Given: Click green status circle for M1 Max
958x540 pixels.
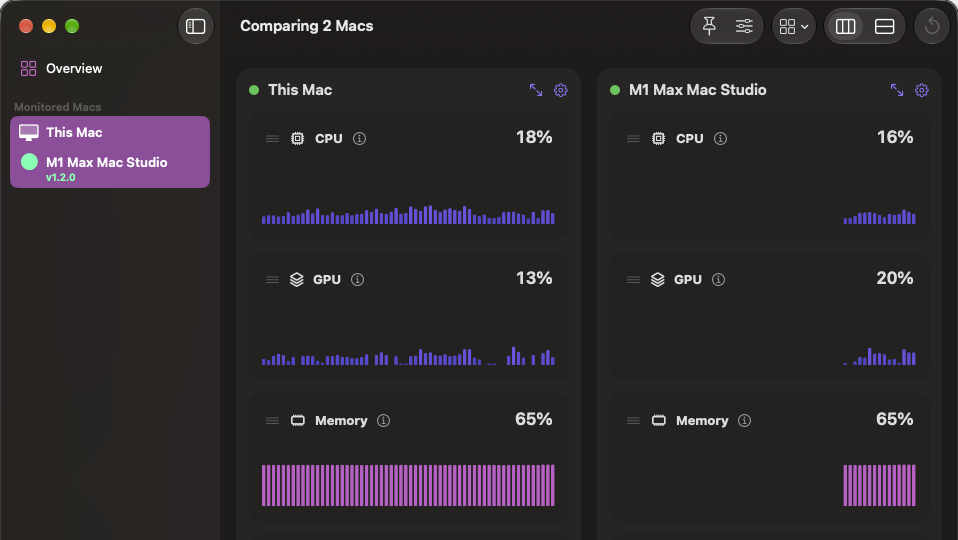Looking at the screenshot, I should 29,162.
